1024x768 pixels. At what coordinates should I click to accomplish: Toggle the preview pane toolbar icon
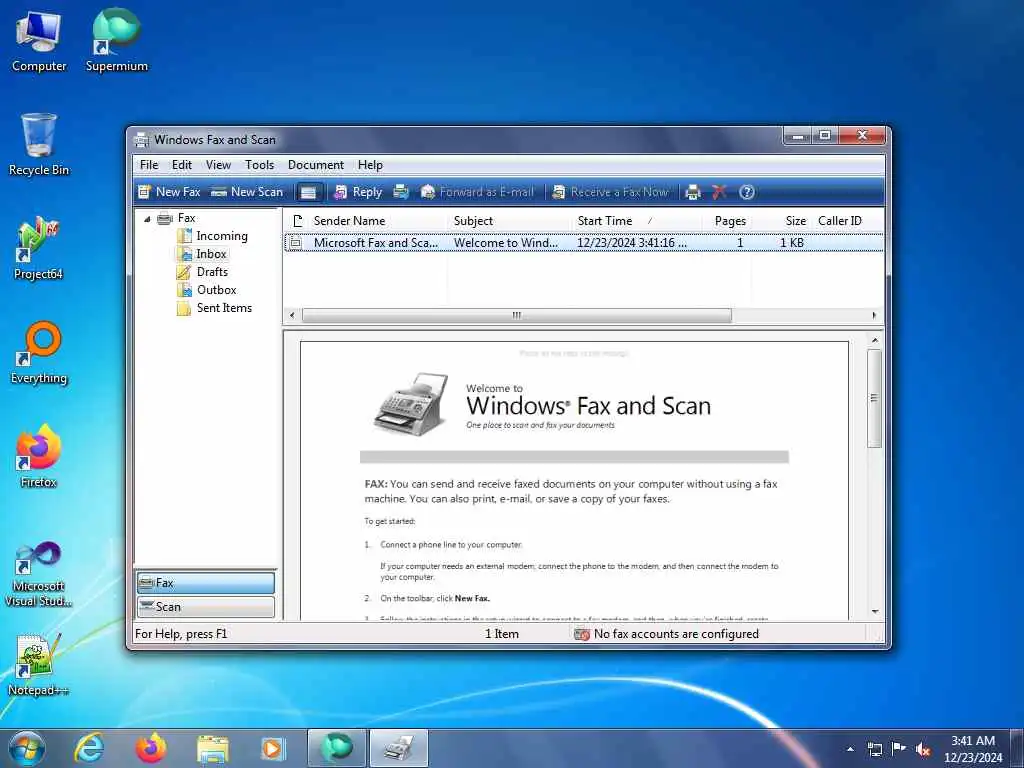308,192
